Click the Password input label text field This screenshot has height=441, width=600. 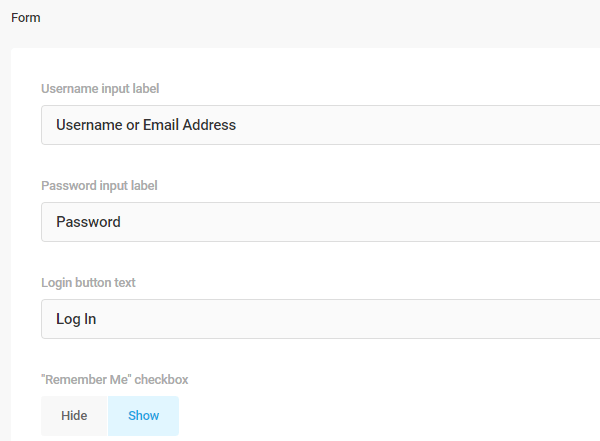[320, 222]
